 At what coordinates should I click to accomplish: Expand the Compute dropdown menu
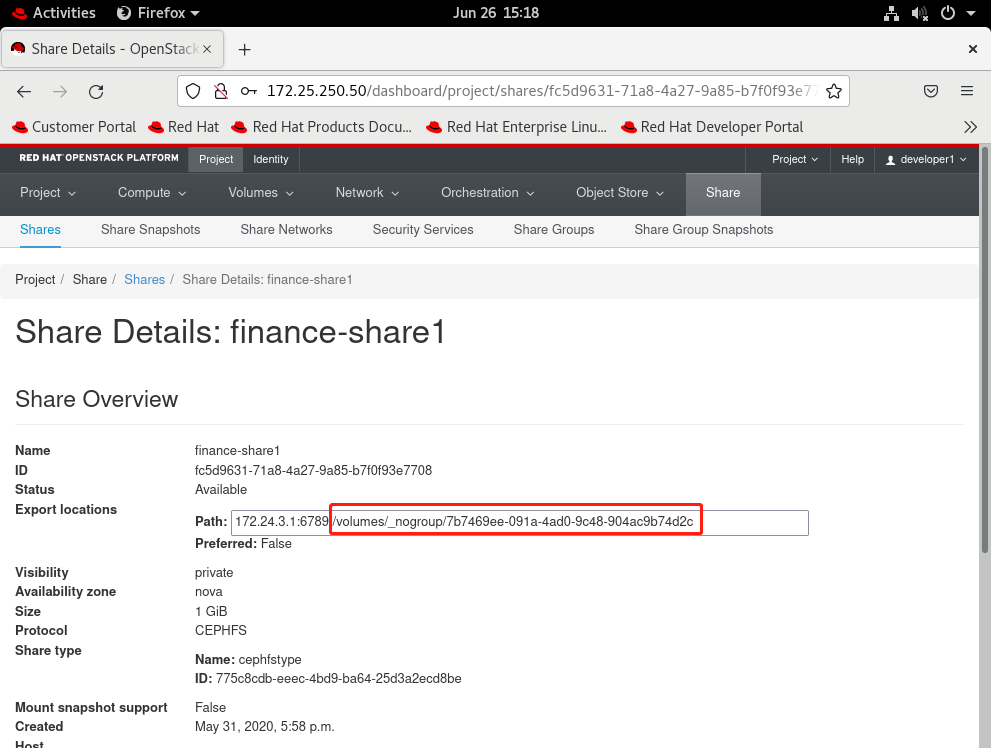click(152, 193)
